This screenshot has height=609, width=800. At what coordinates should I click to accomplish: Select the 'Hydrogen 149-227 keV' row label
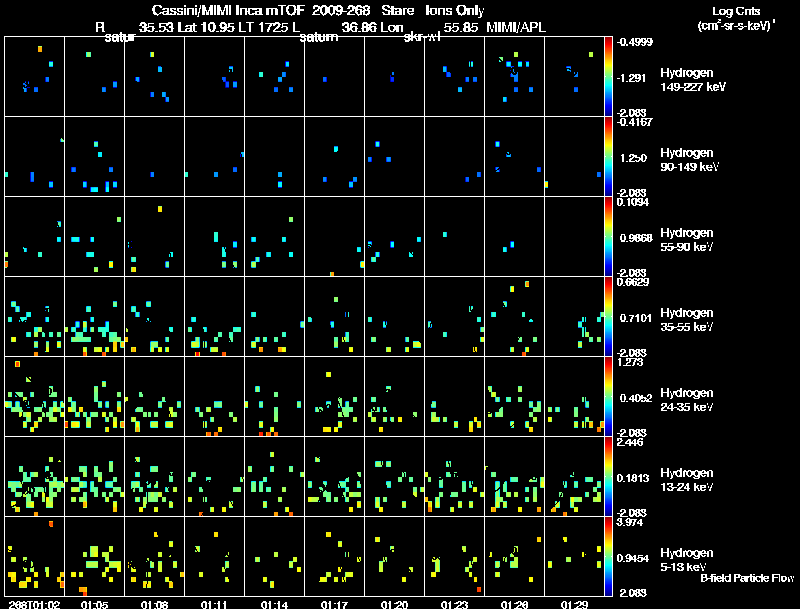pos(693,80)
